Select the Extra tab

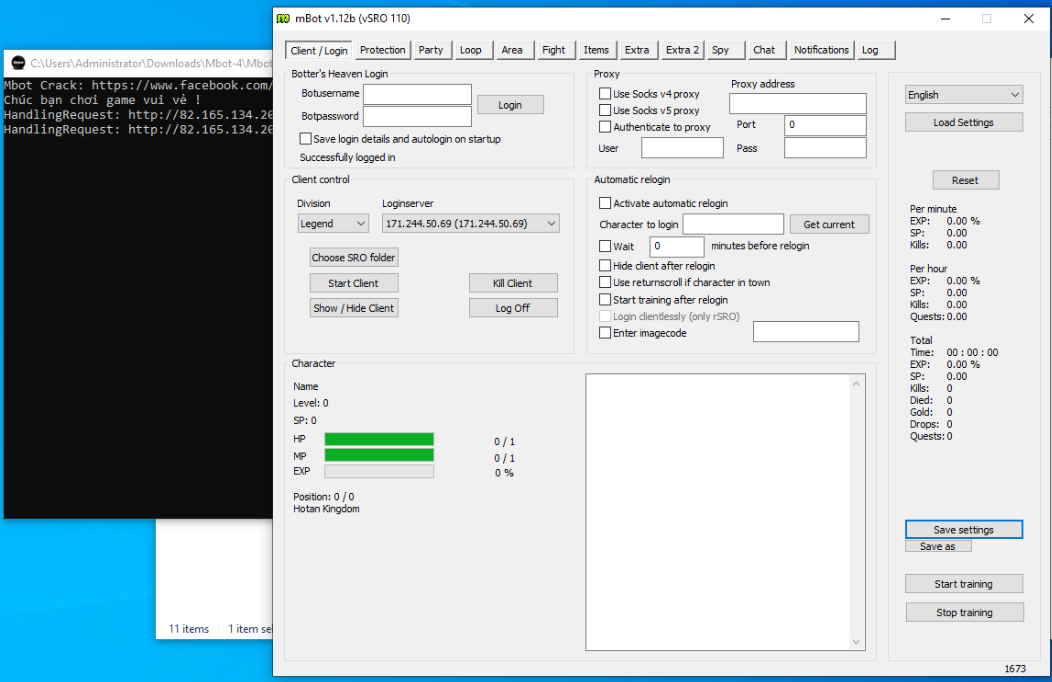coord(637,50)
